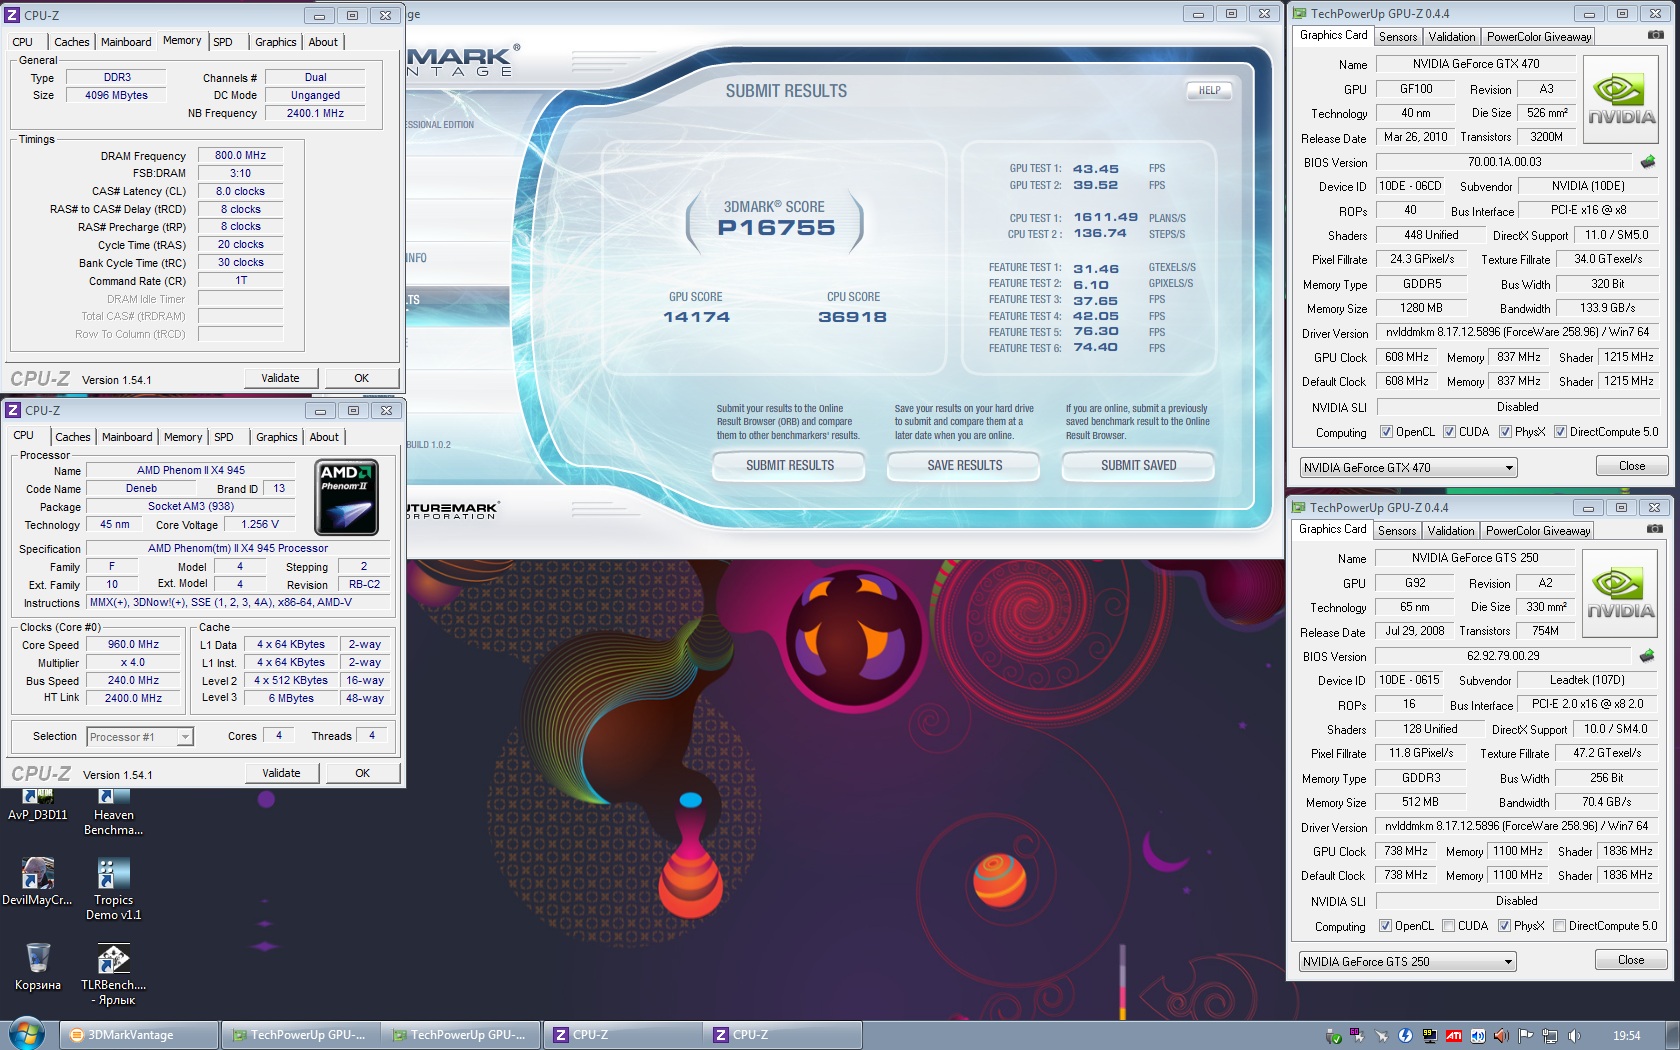Select the Tropics Demo v1.1 desktop shortcut

[113, 889]
